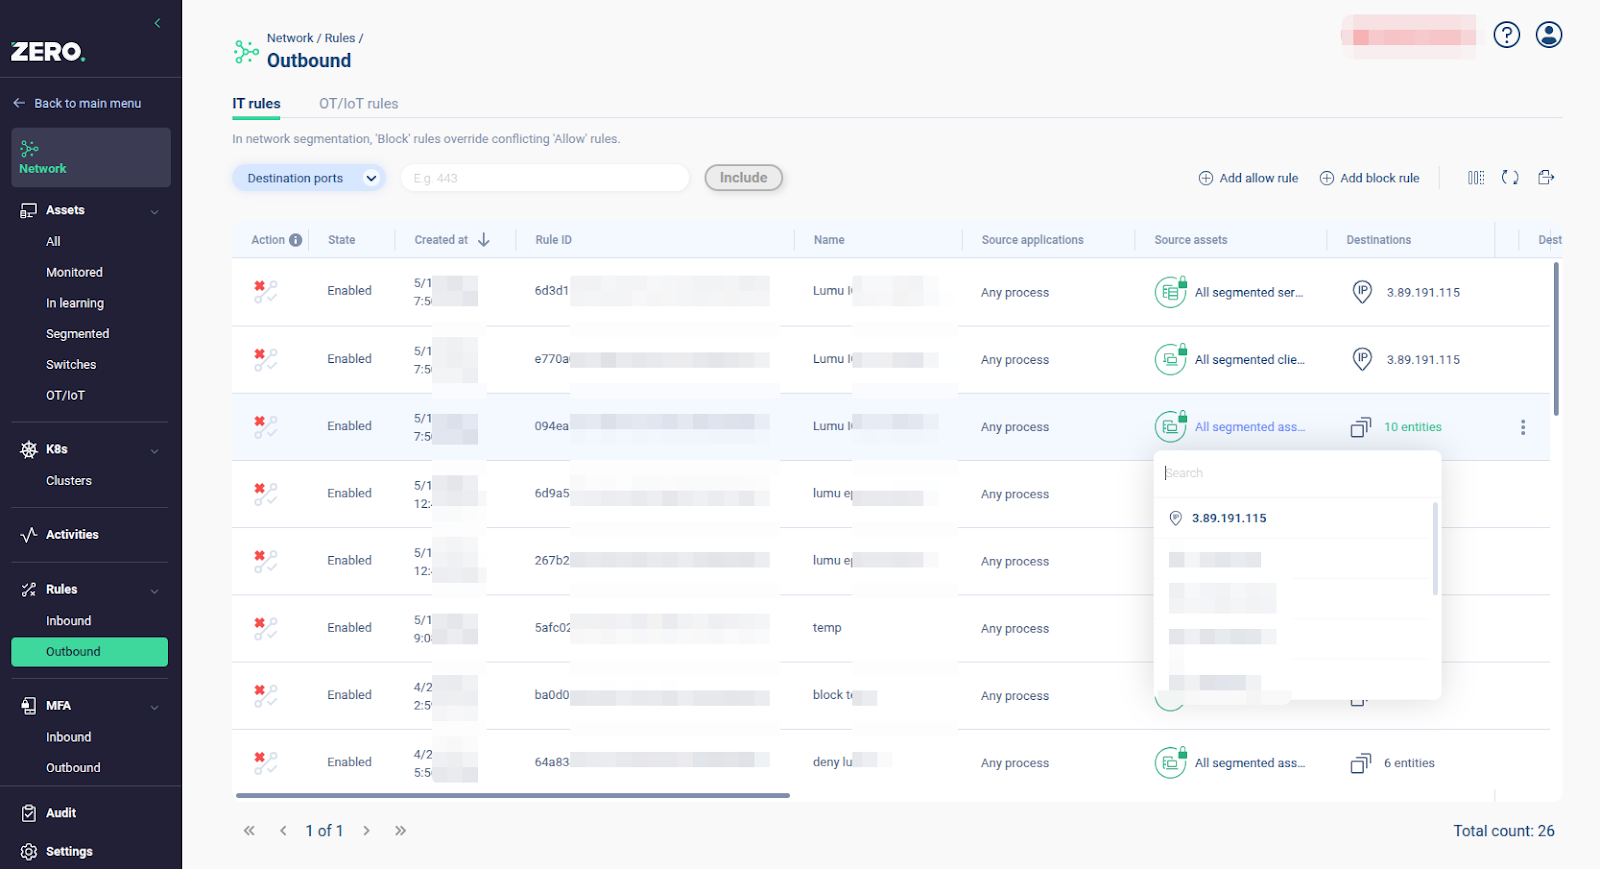1600x869 pixels.
Task: Open Inbound under Rules in sidebar
Action: (x=68, y=621)
